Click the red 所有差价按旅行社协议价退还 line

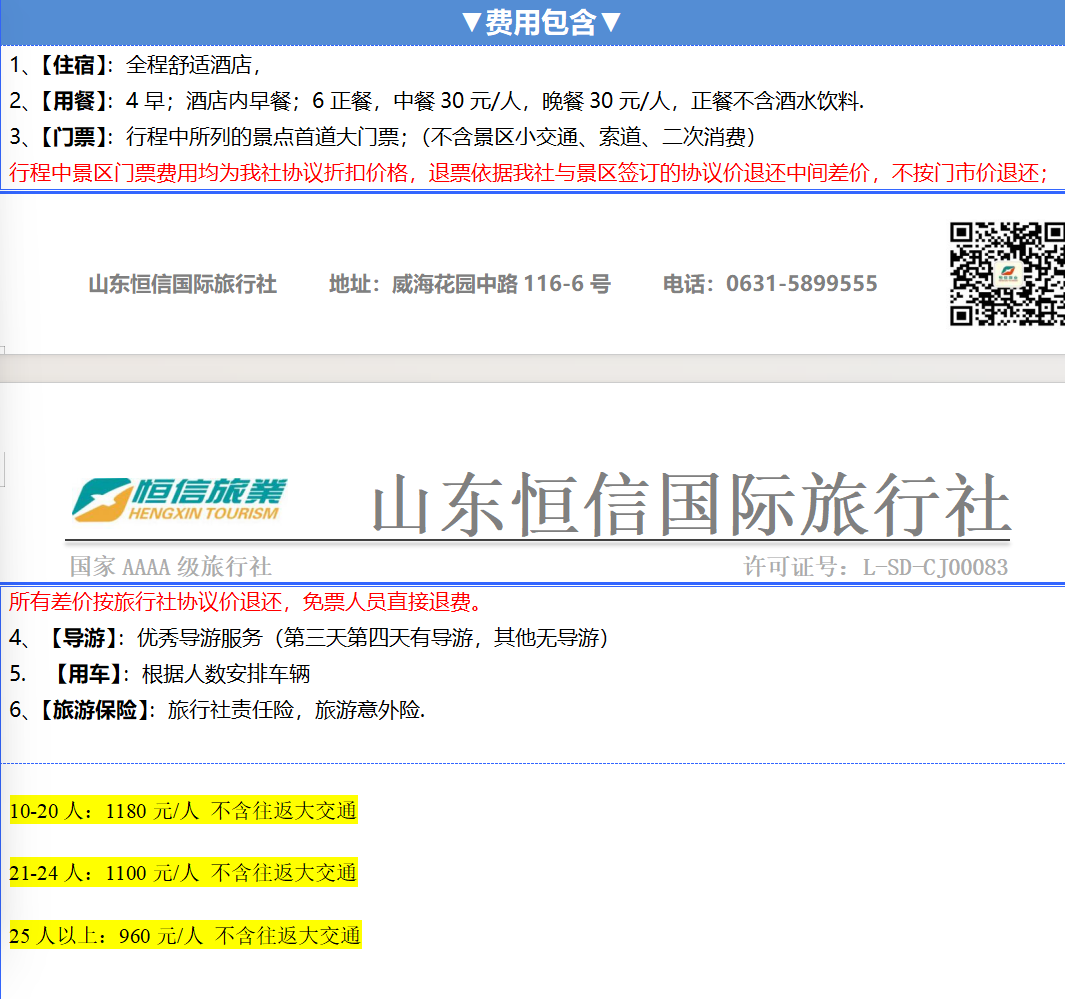(246, 602)
